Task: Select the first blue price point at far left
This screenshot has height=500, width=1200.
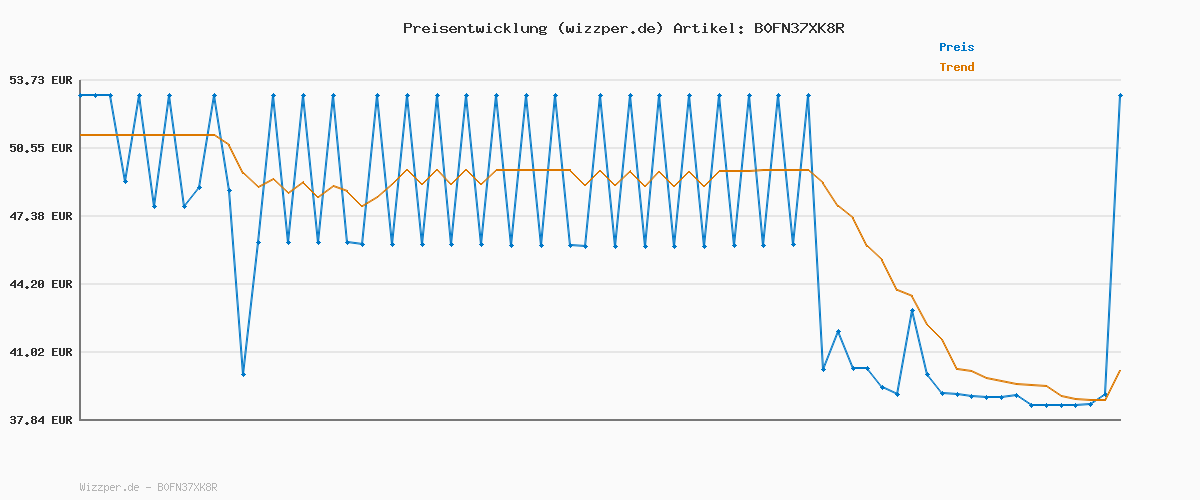Action: point(80,95)
